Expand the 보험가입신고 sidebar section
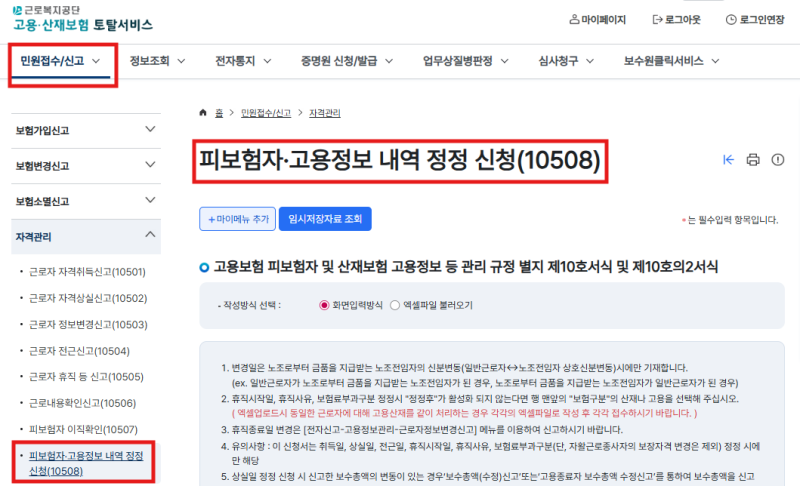The image size is (800, 486). pos(86,131)
